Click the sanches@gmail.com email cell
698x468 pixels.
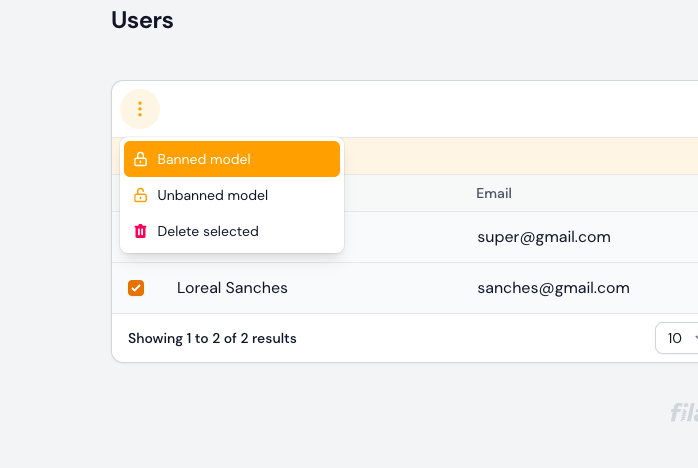click(553, 288)
